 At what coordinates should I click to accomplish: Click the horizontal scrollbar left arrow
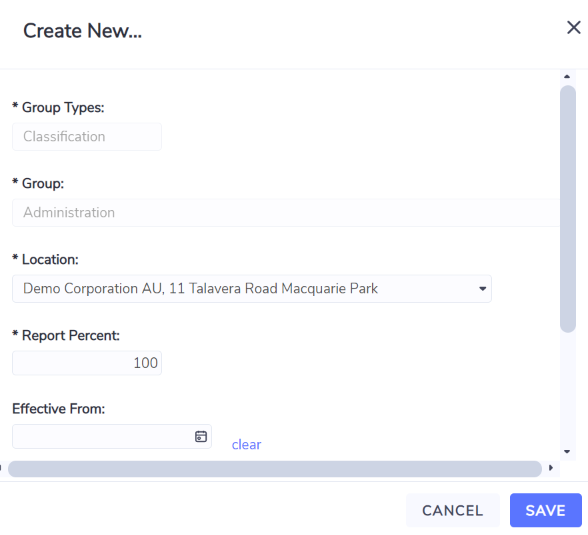point(1,468)
